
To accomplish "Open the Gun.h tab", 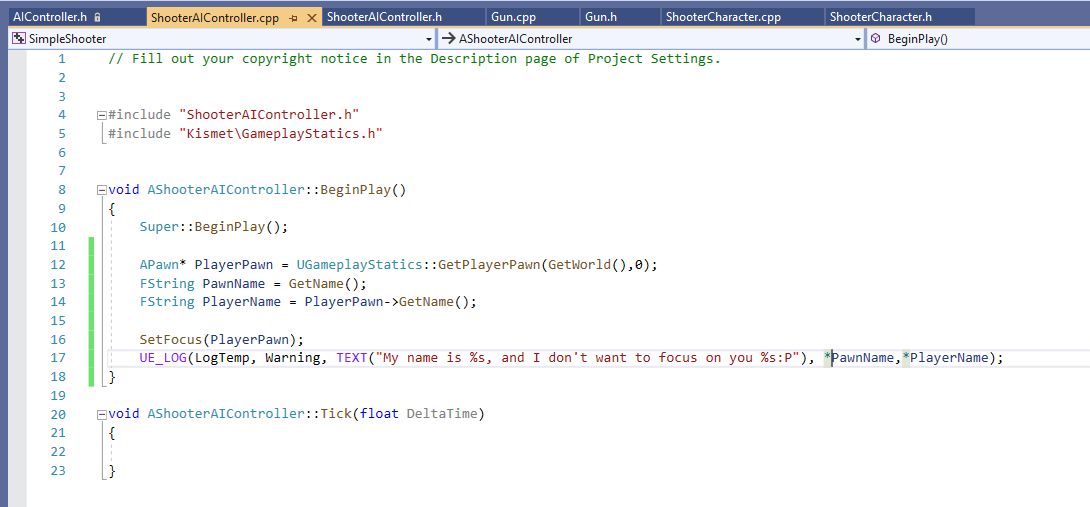I will 601,17.
